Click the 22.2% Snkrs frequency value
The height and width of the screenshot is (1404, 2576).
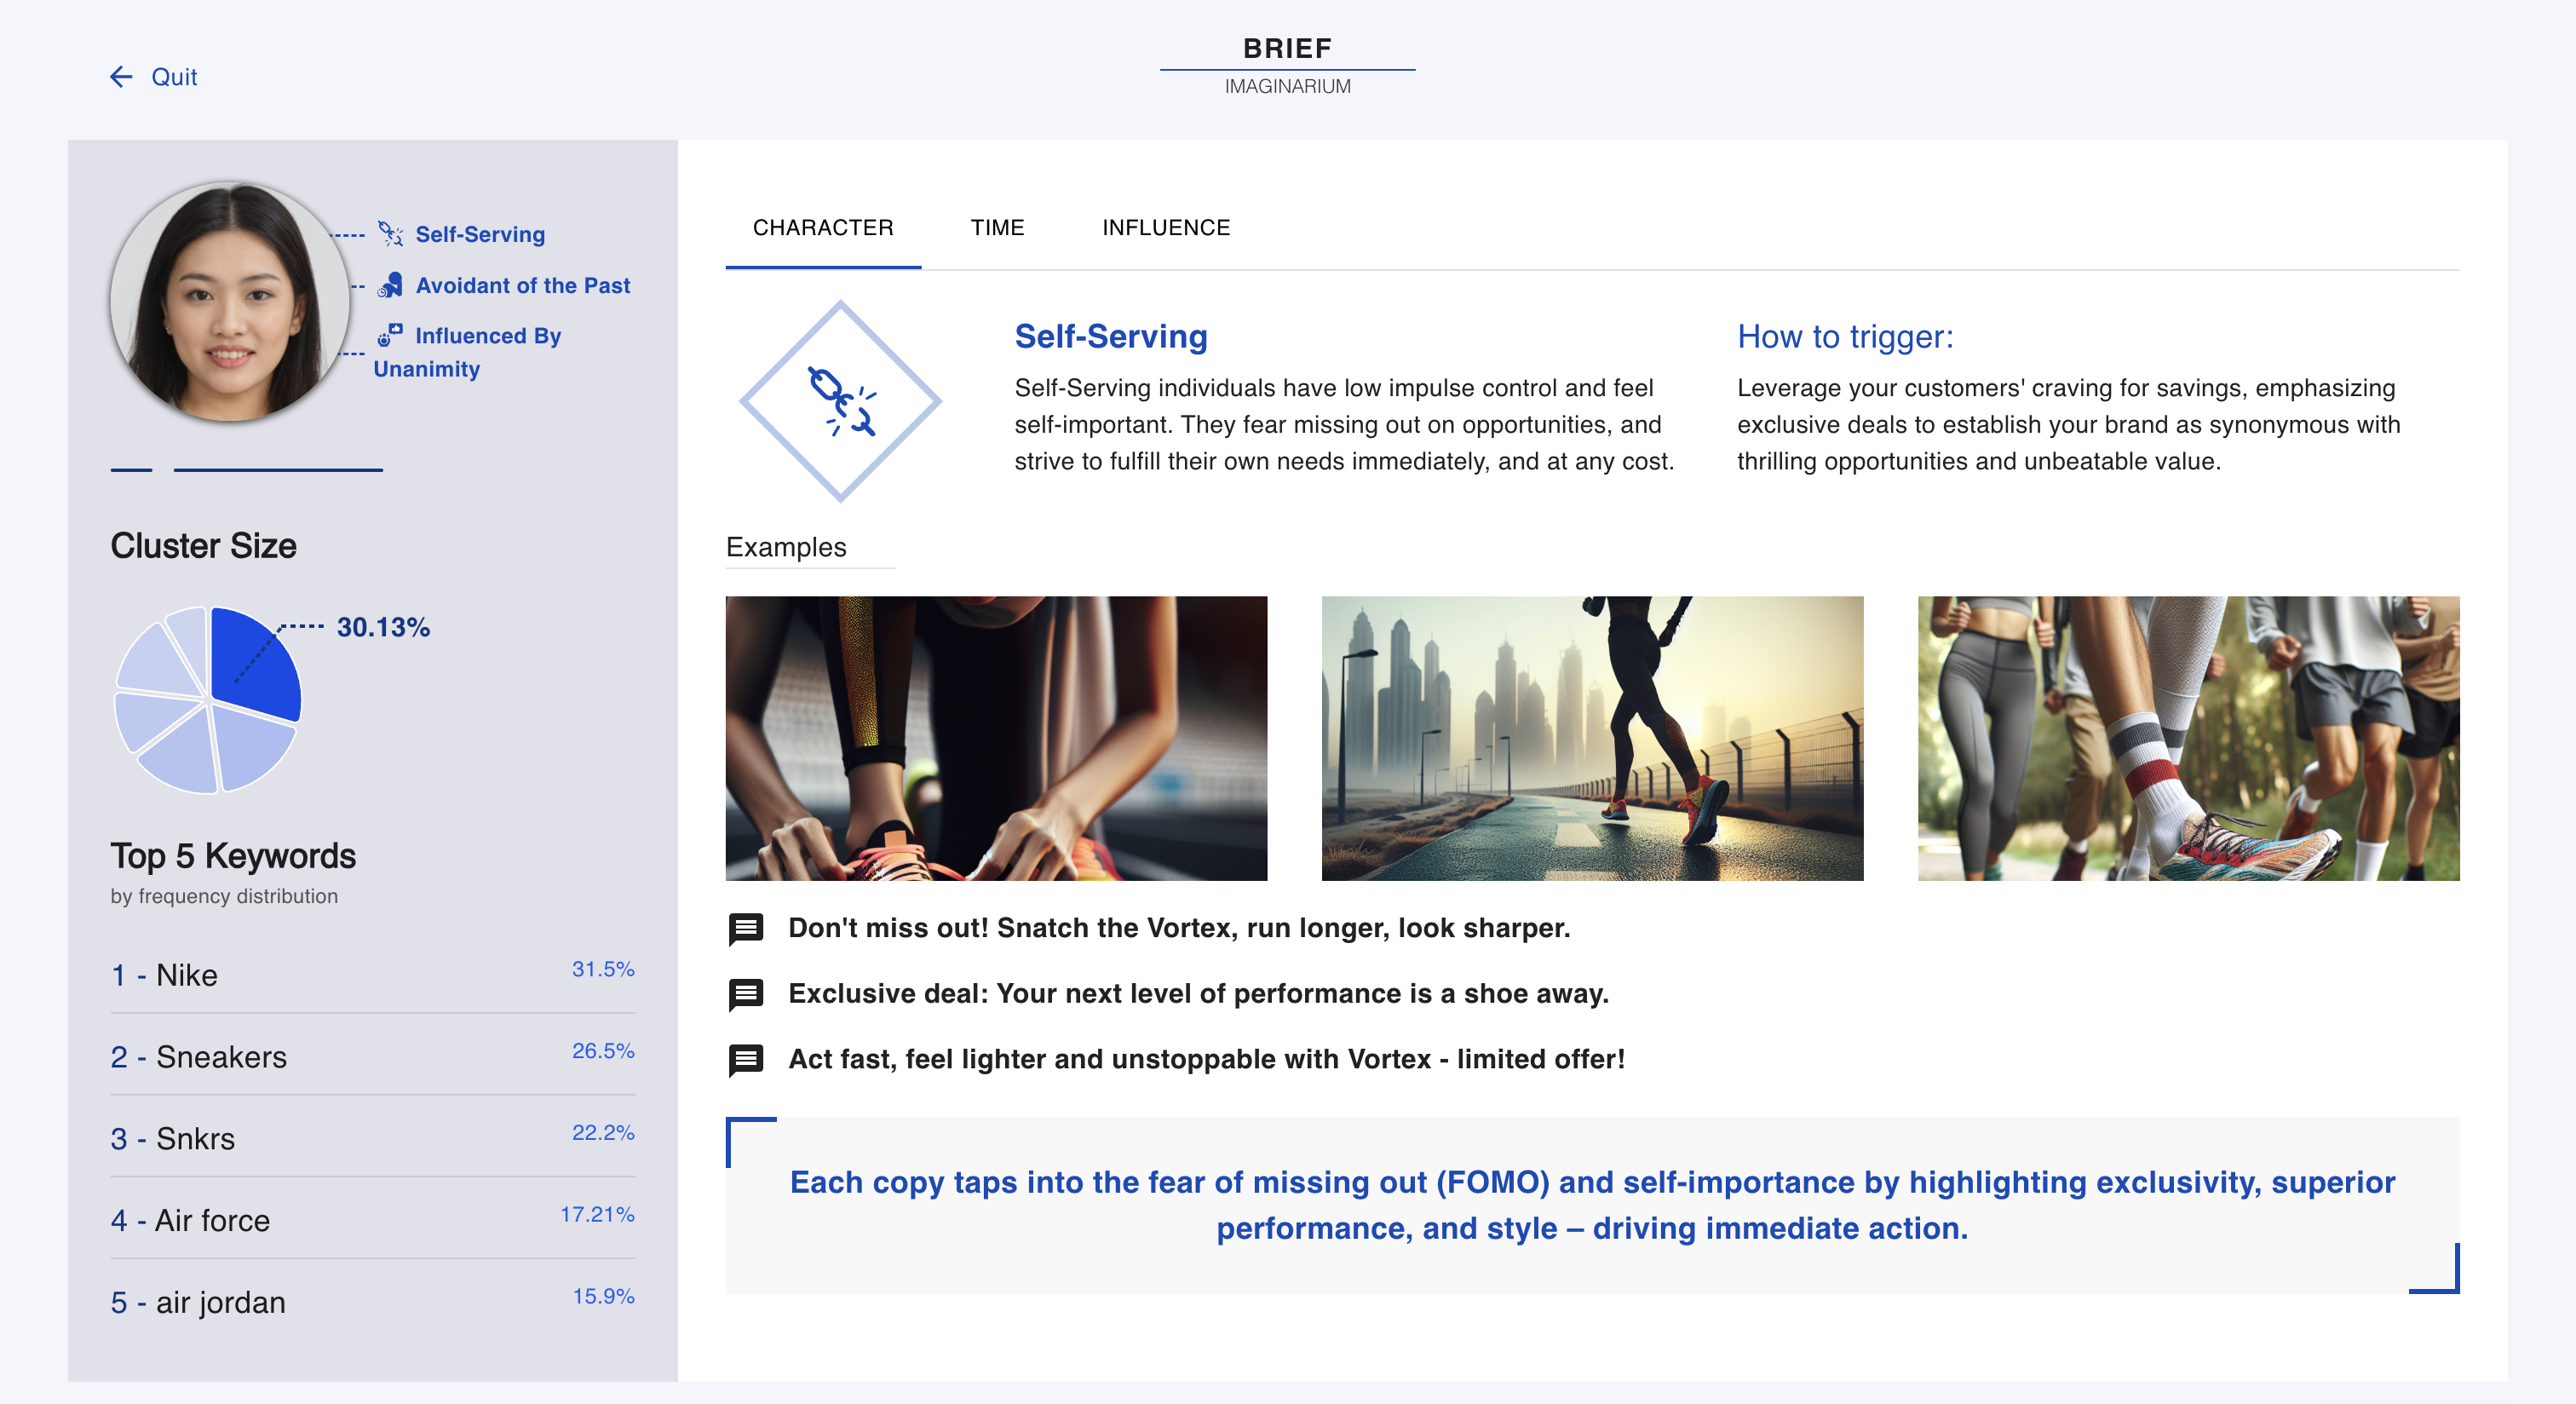click(x=603, y=1133)
